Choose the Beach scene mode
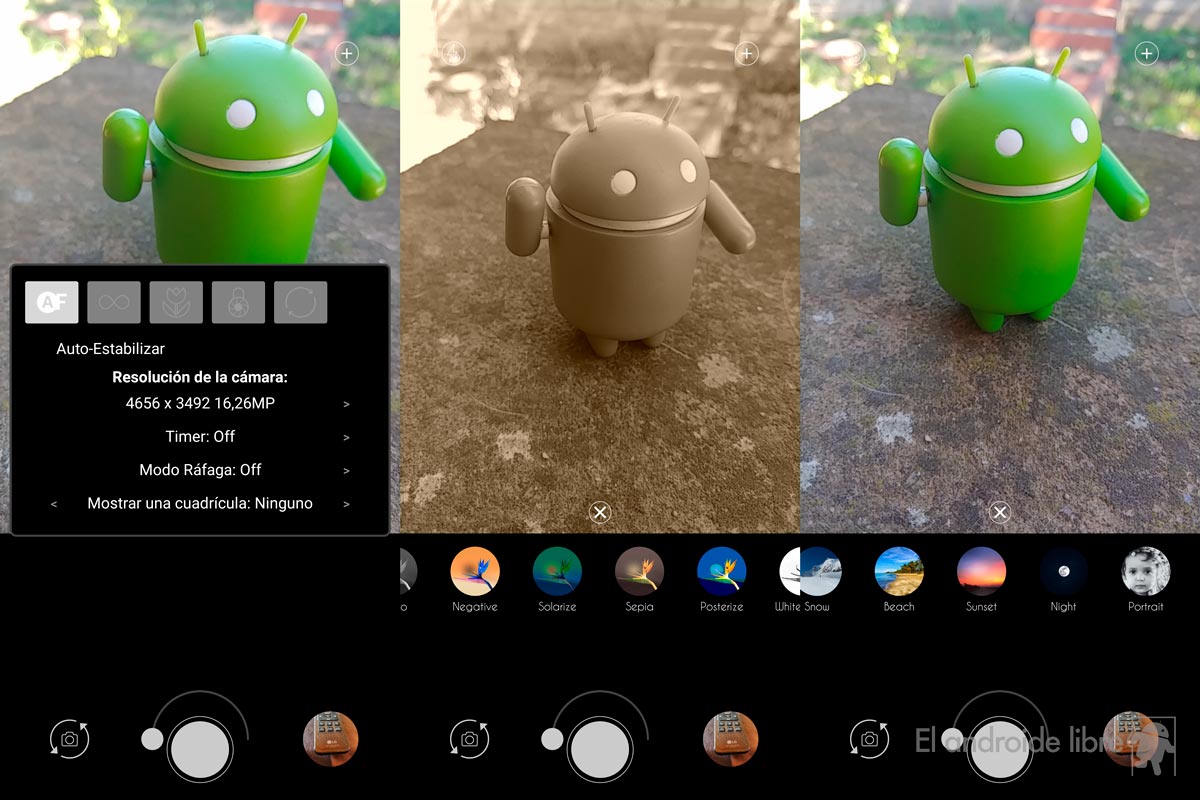The height and width of the screenshot is (800, 1200). click(x=898, y=572)
